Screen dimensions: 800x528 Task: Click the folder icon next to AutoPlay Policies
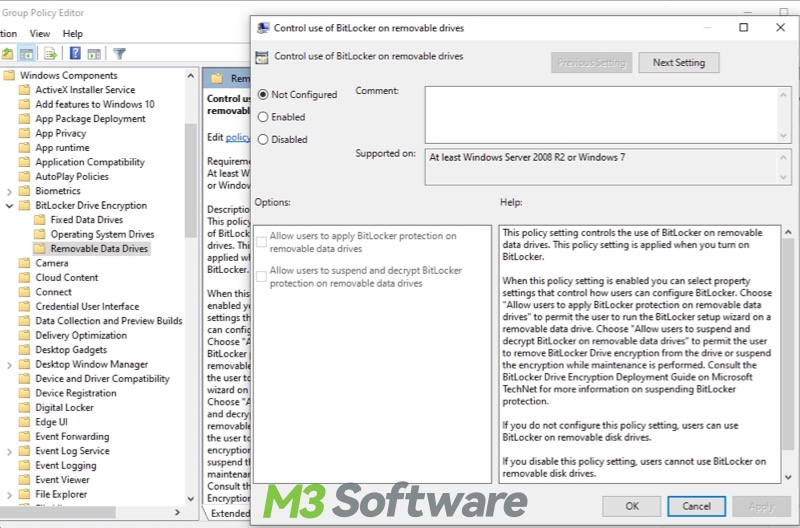tap(24, 177)
